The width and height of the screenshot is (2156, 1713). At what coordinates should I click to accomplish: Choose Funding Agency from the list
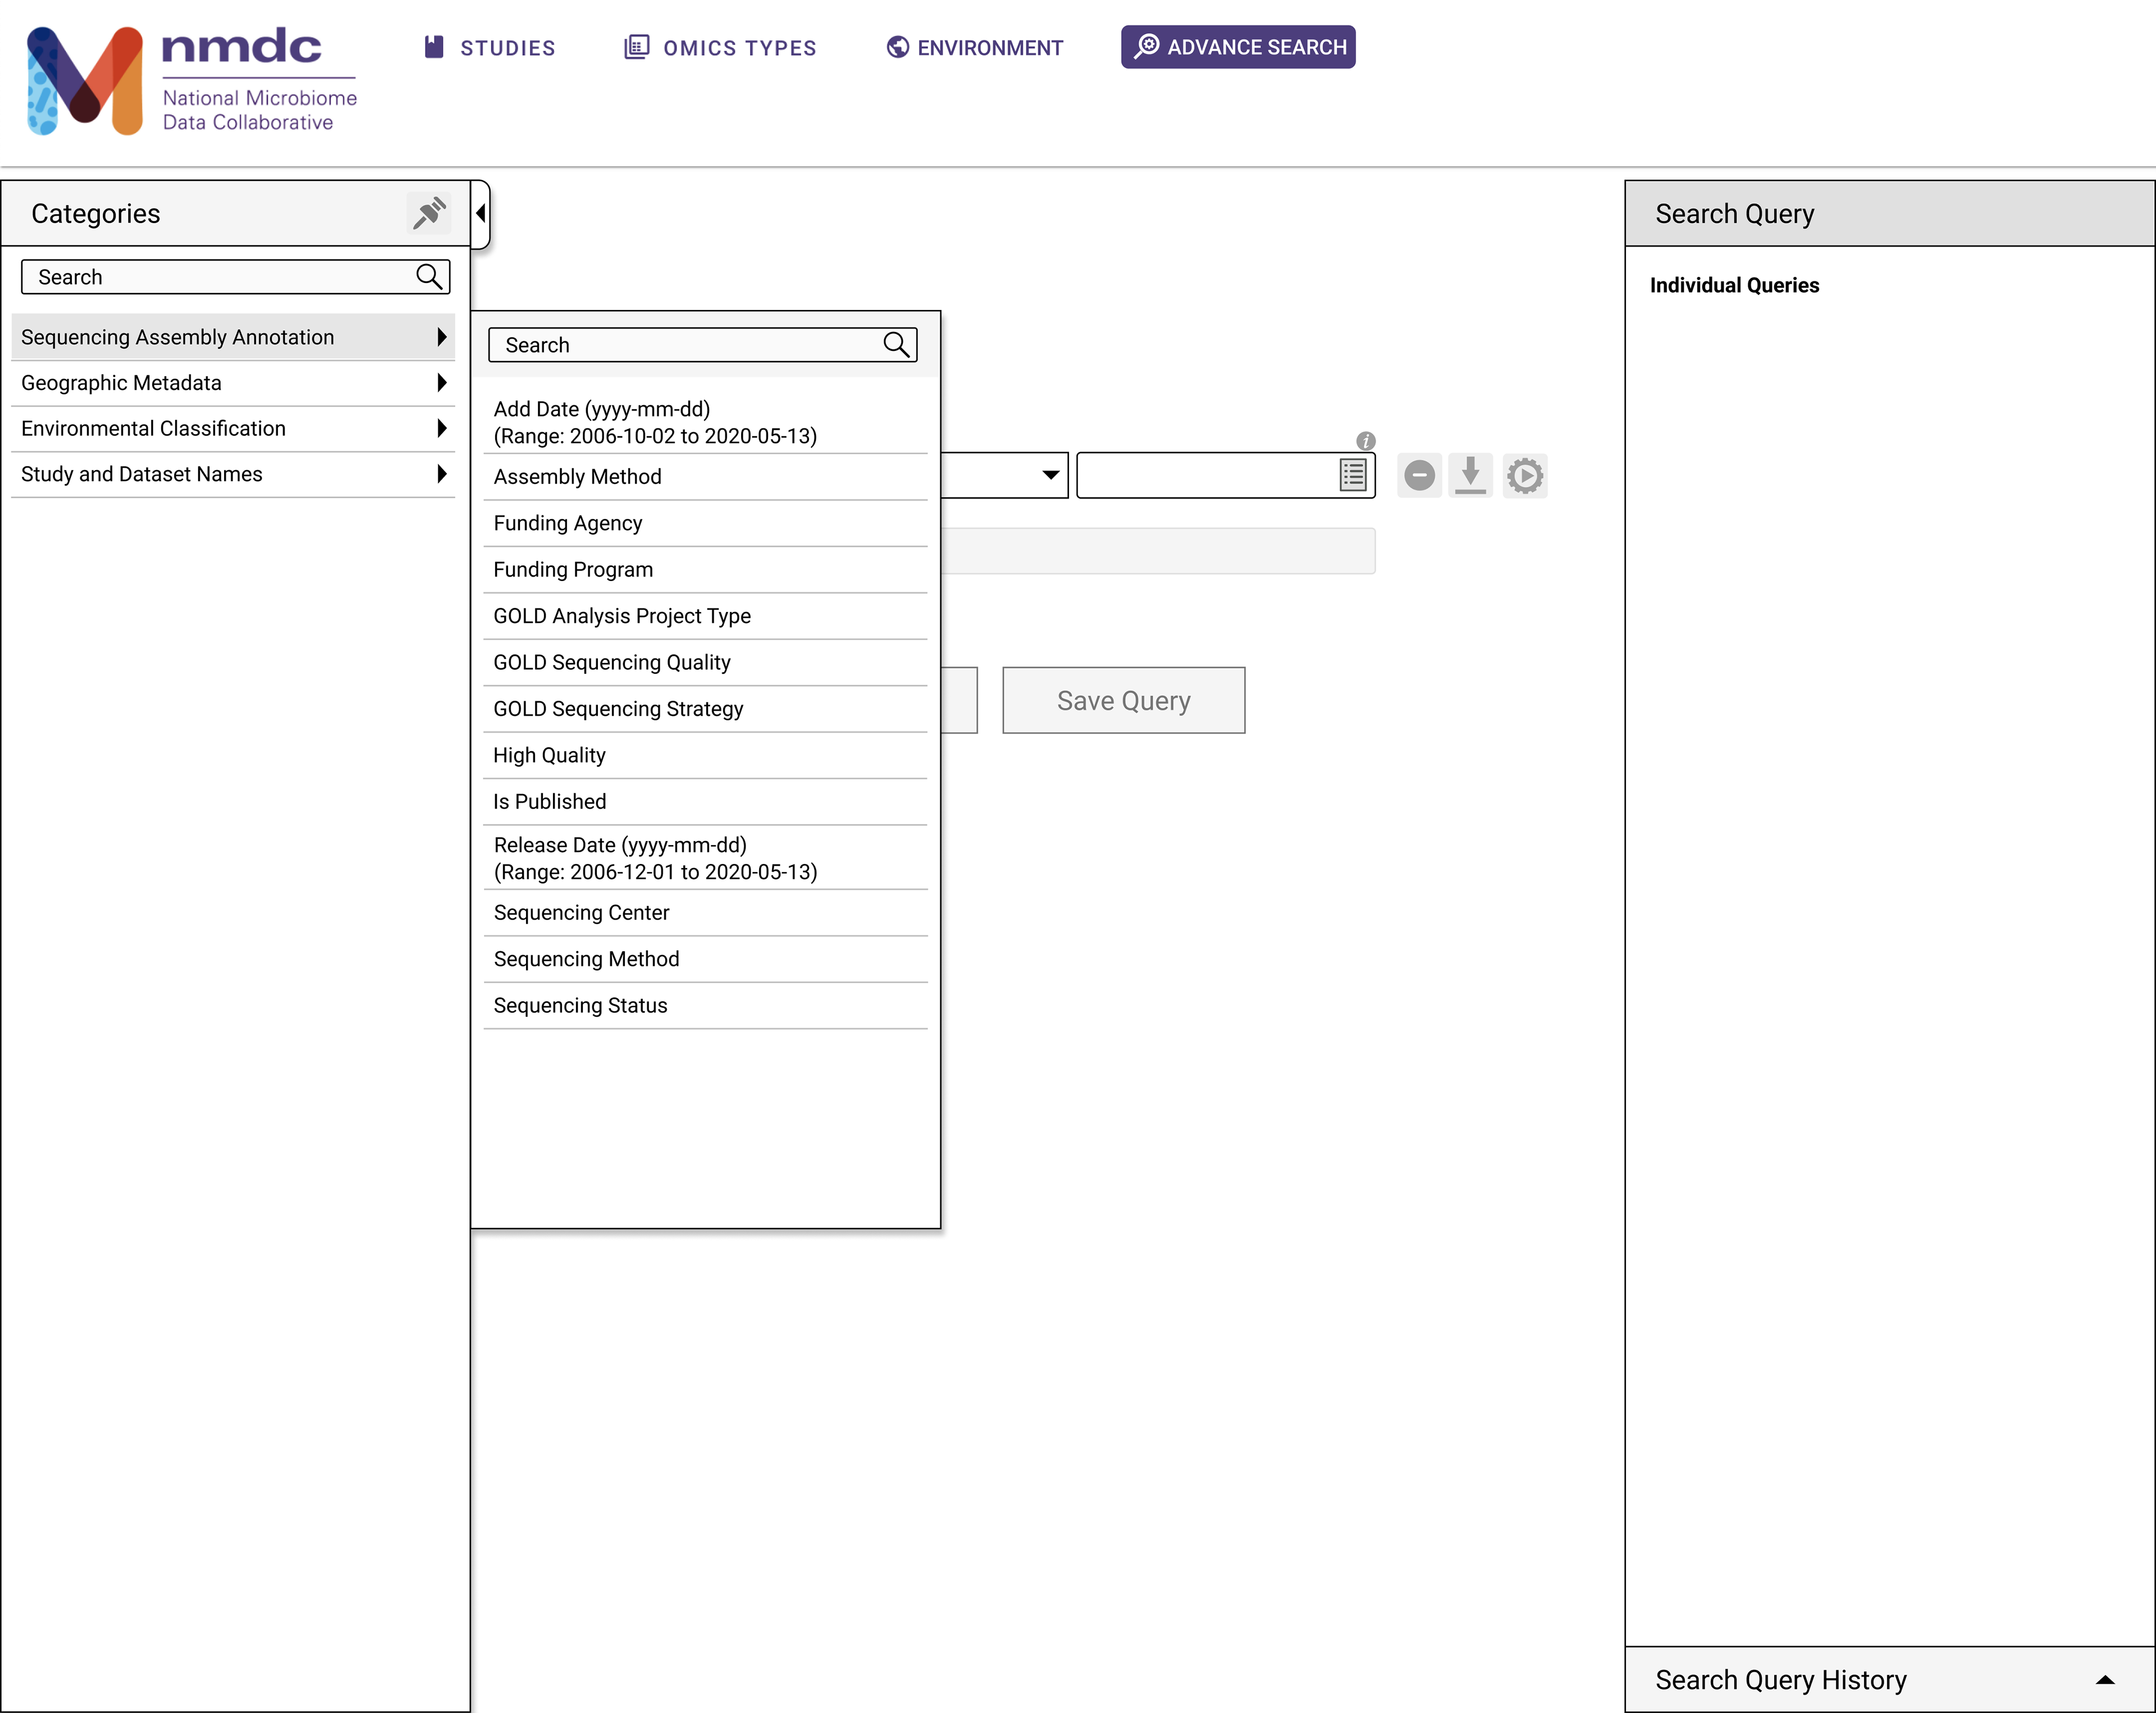(567, 523)
